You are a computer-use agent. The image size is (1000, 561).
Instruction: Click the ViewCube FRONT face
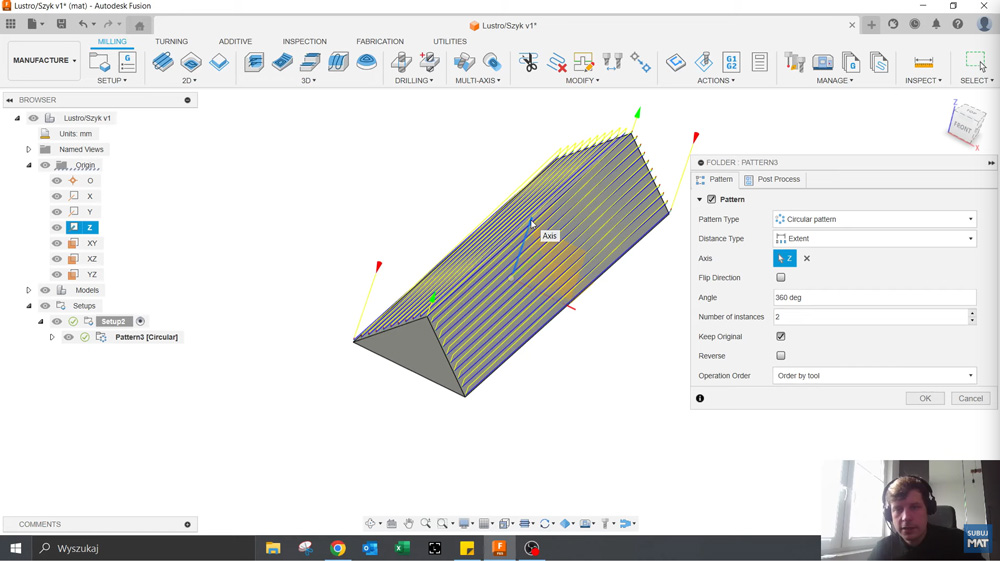[962, 129]
